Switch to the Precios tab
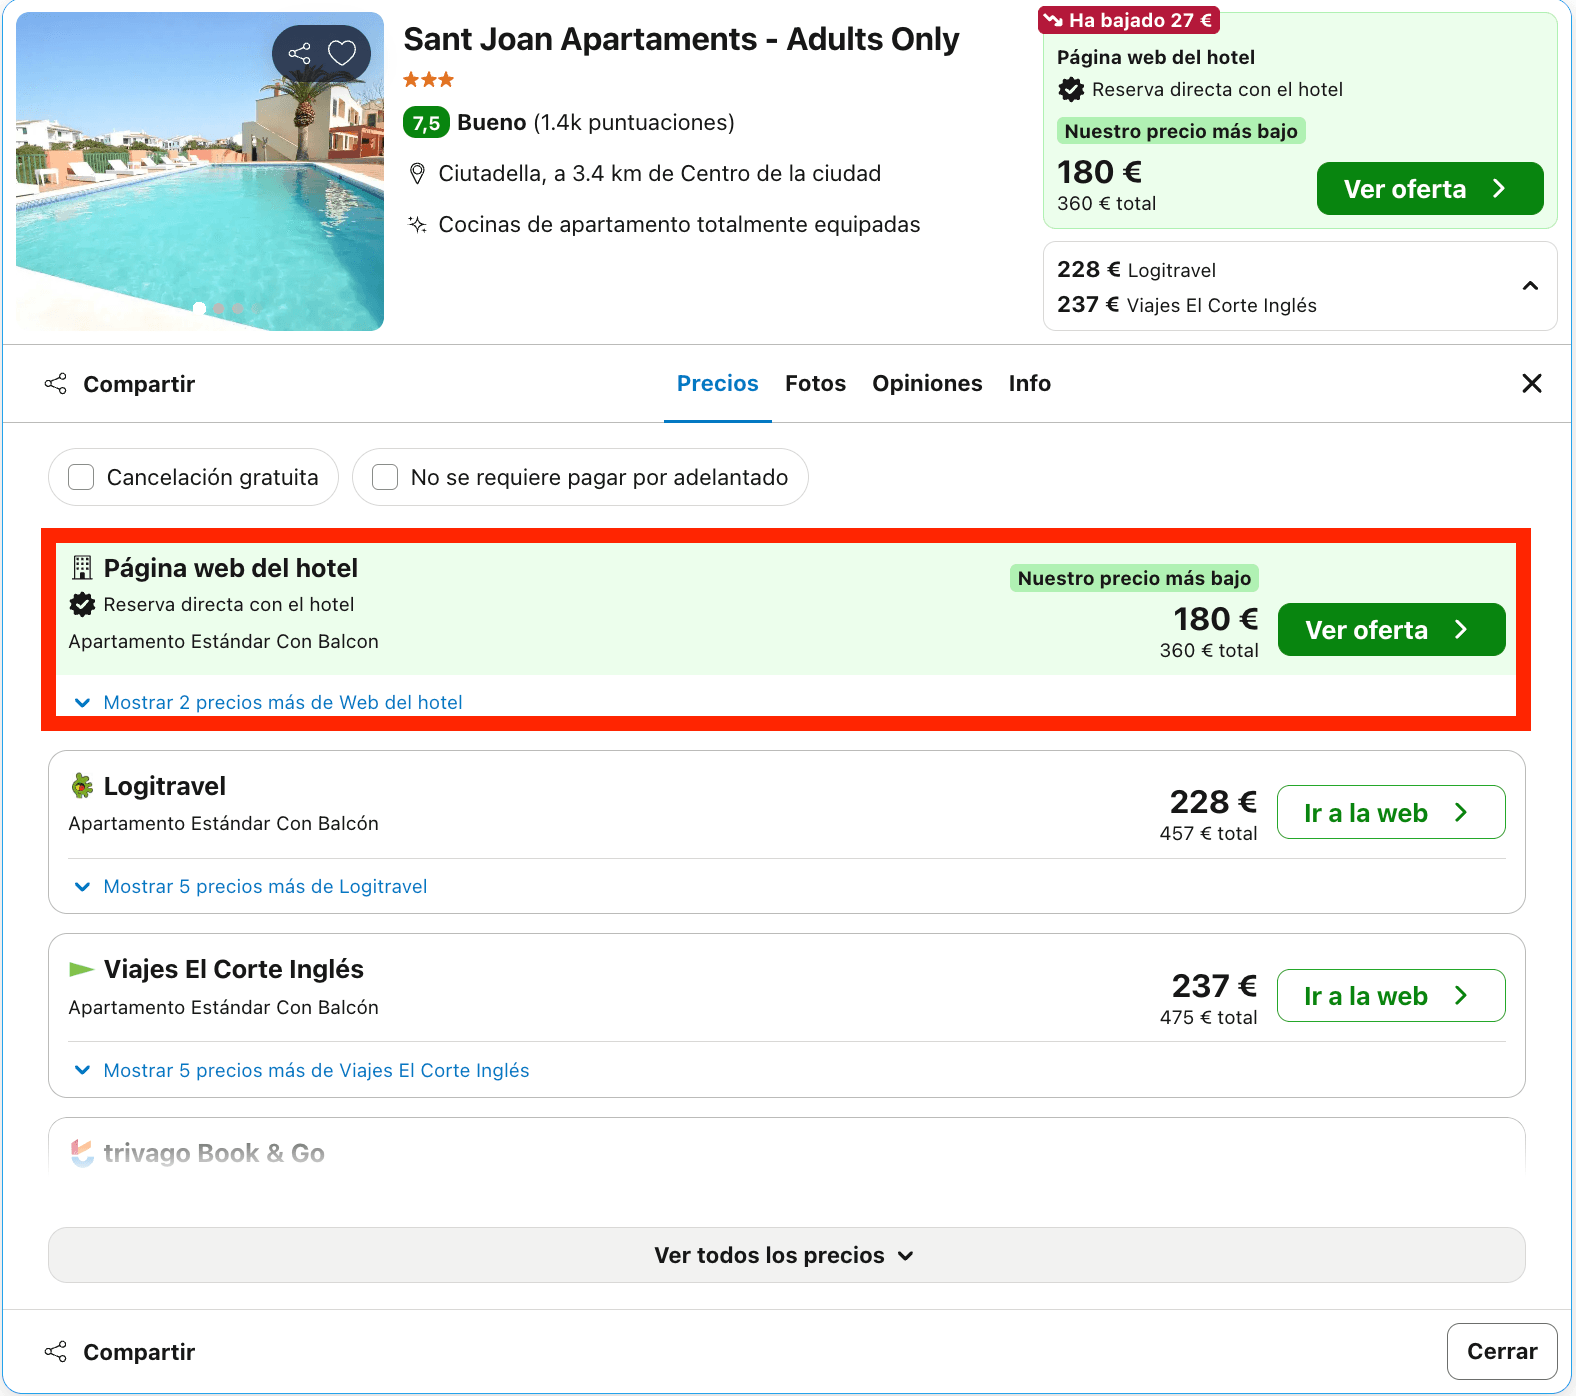The width and height of the screenshot is (1576, 1396). (718, 384)
